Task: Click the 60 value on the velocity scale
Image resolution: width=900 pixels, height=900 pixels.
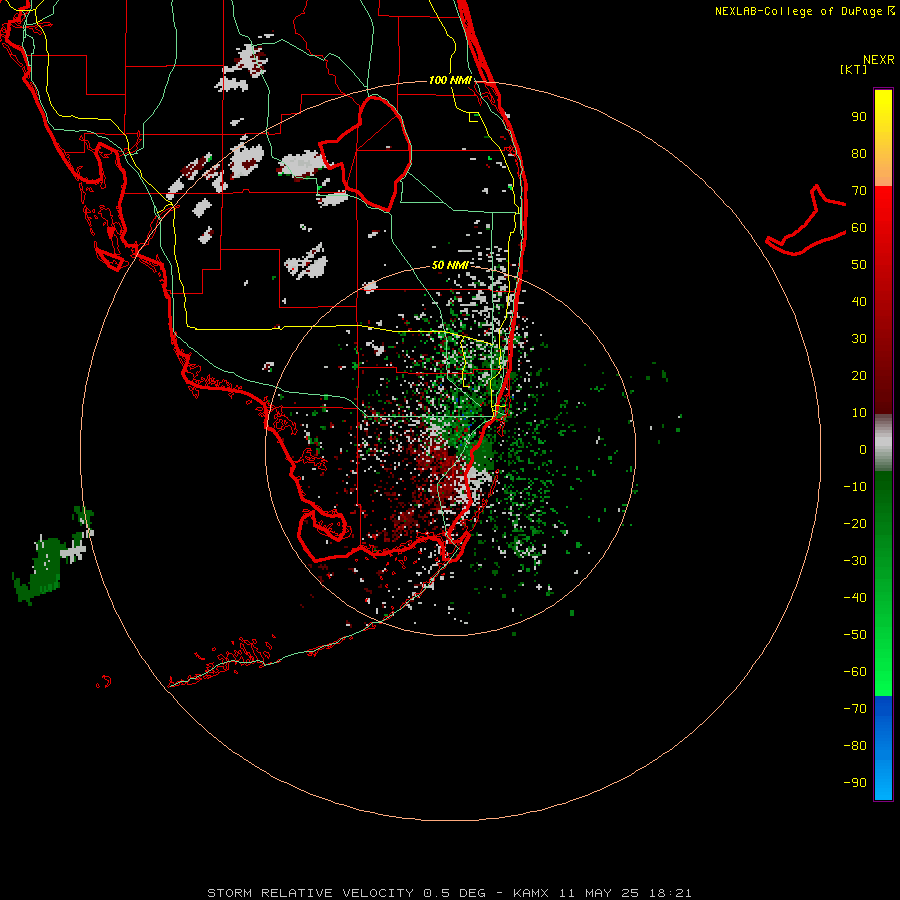Action: pyautogui.click(x=859, y=228)
